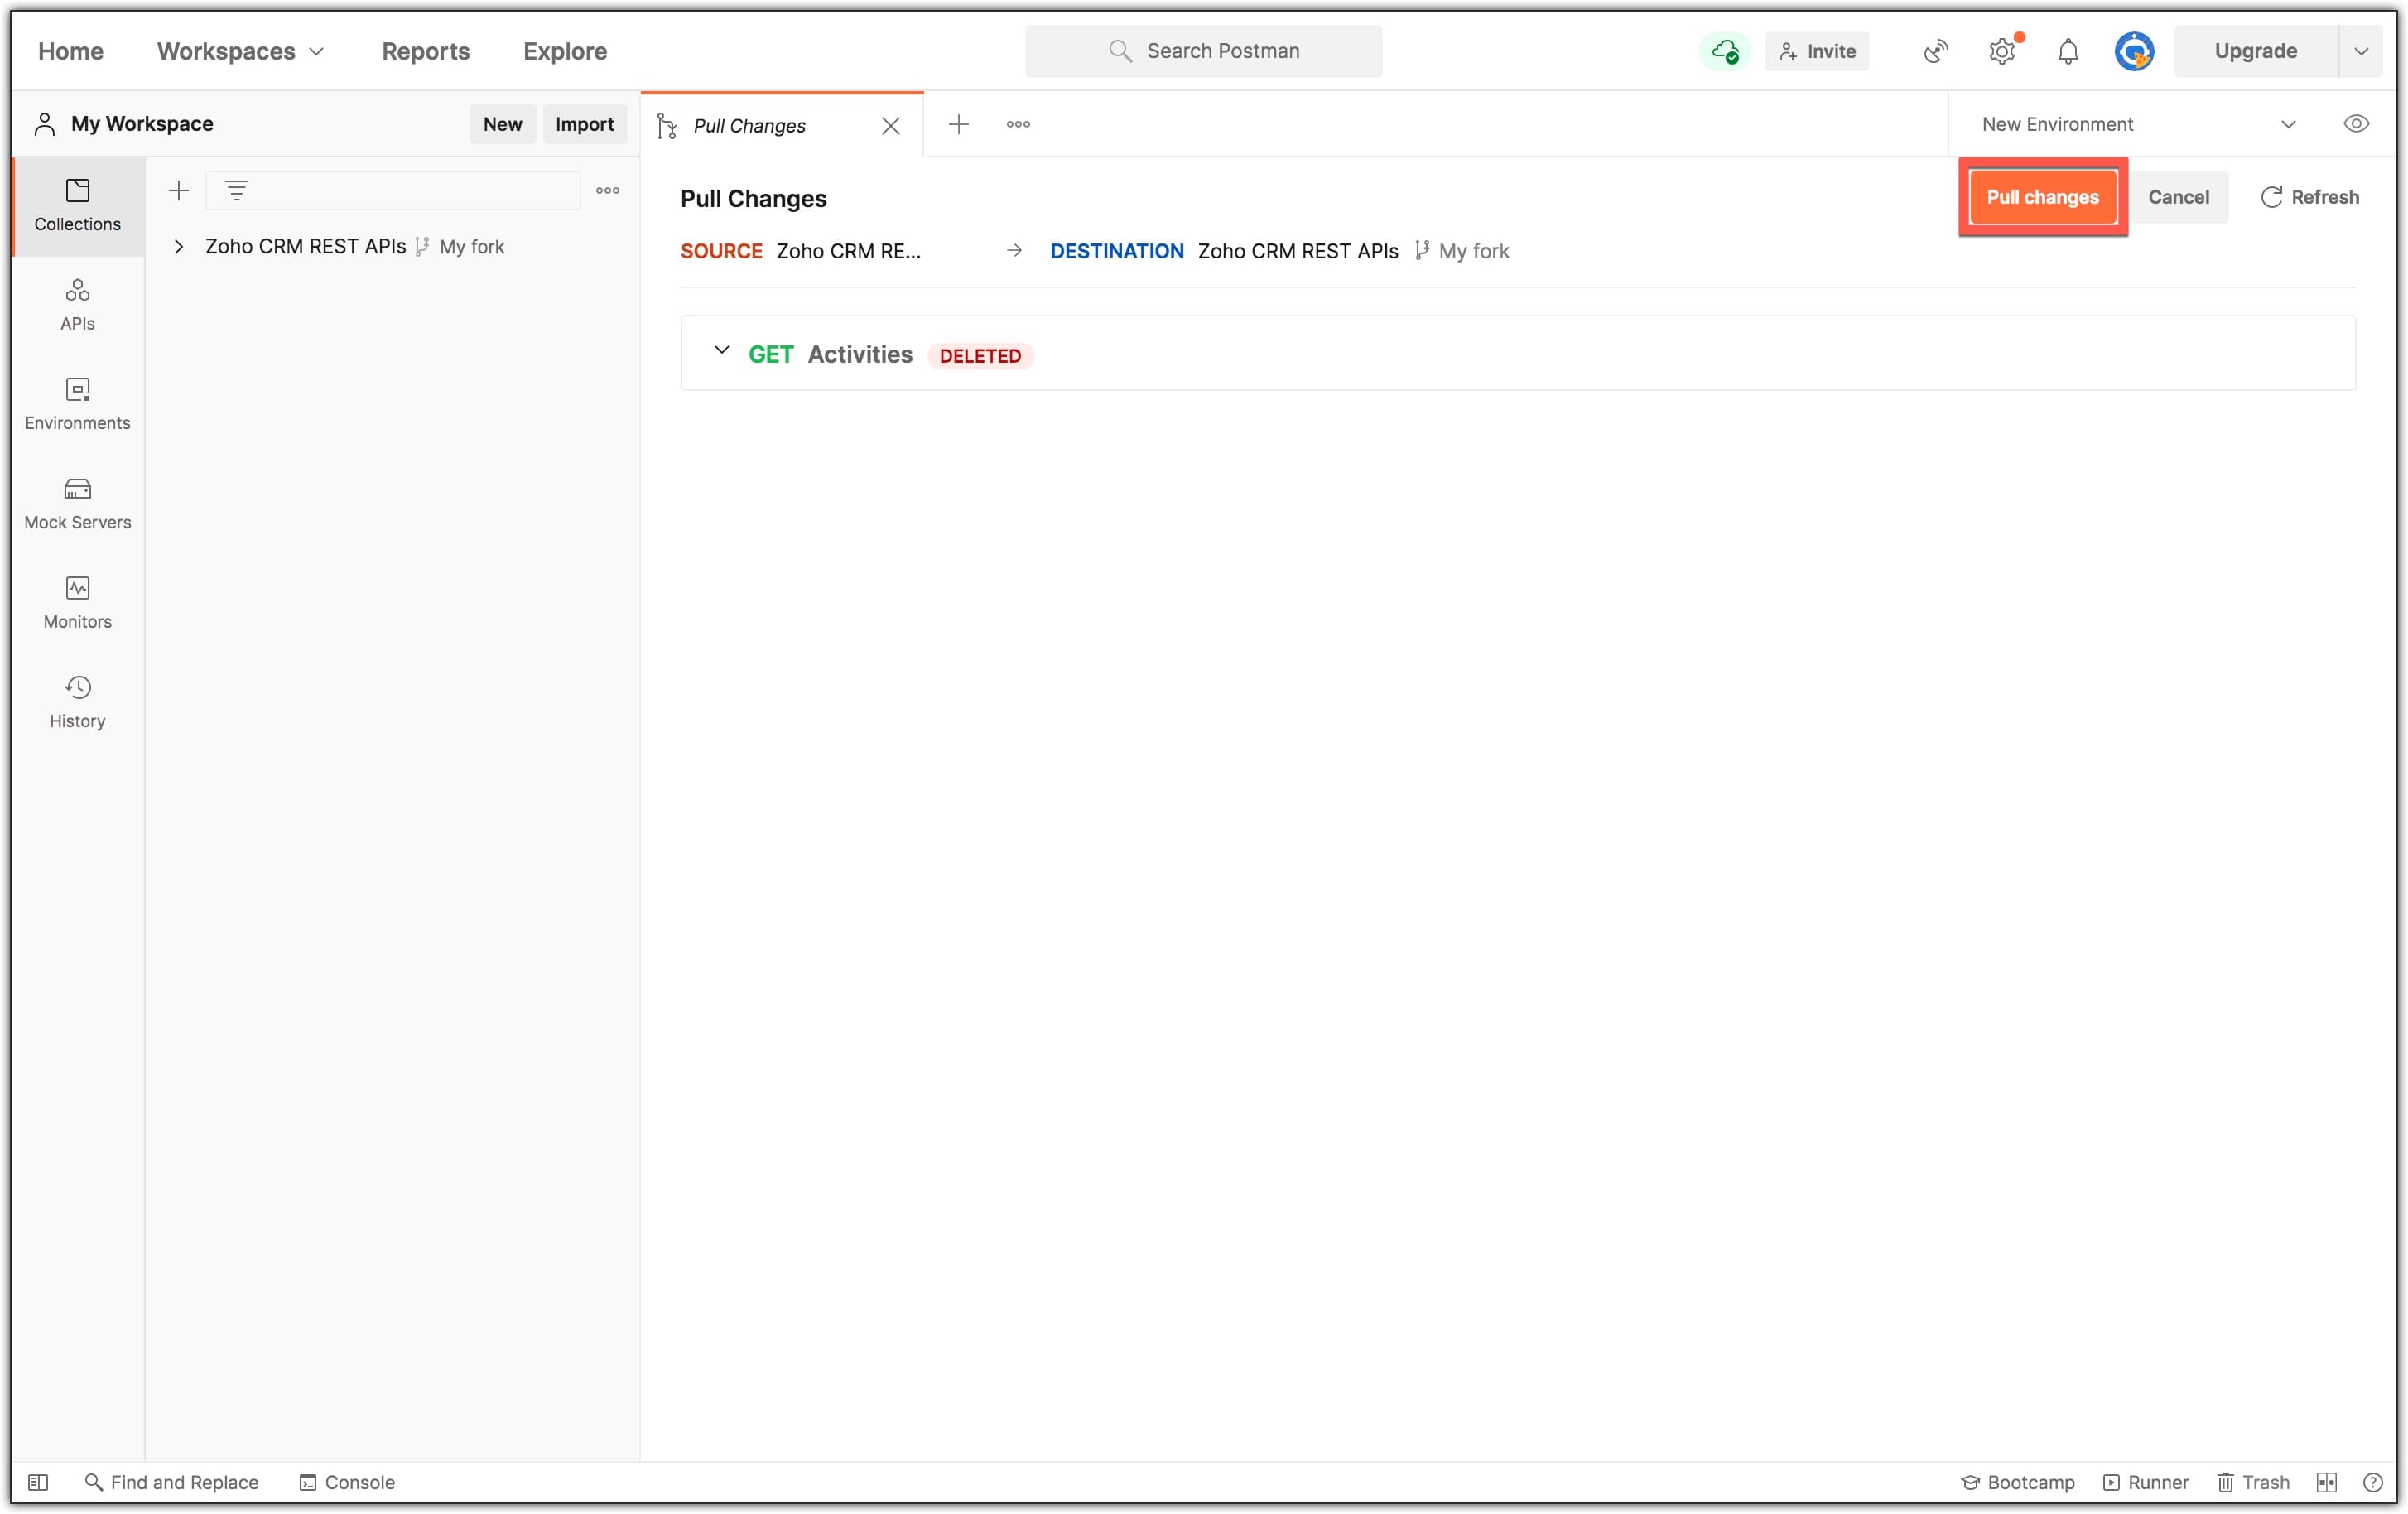
Task: Click Refresh
Action: pyautogui.click(x=2310, y=197)
